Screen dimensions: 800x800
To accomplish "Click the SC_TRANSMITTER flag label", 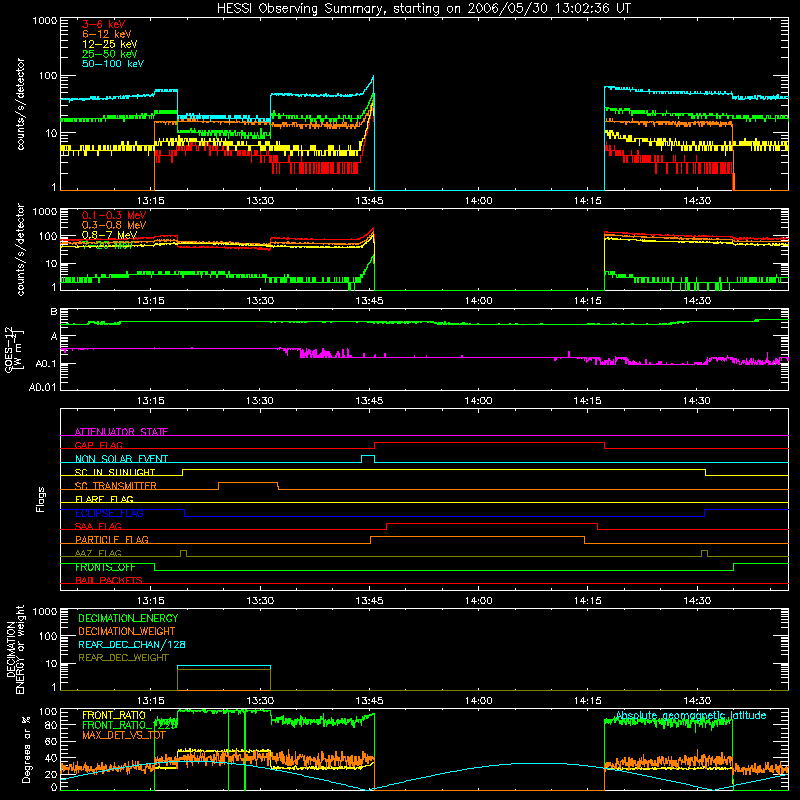I will click(115, 486).
